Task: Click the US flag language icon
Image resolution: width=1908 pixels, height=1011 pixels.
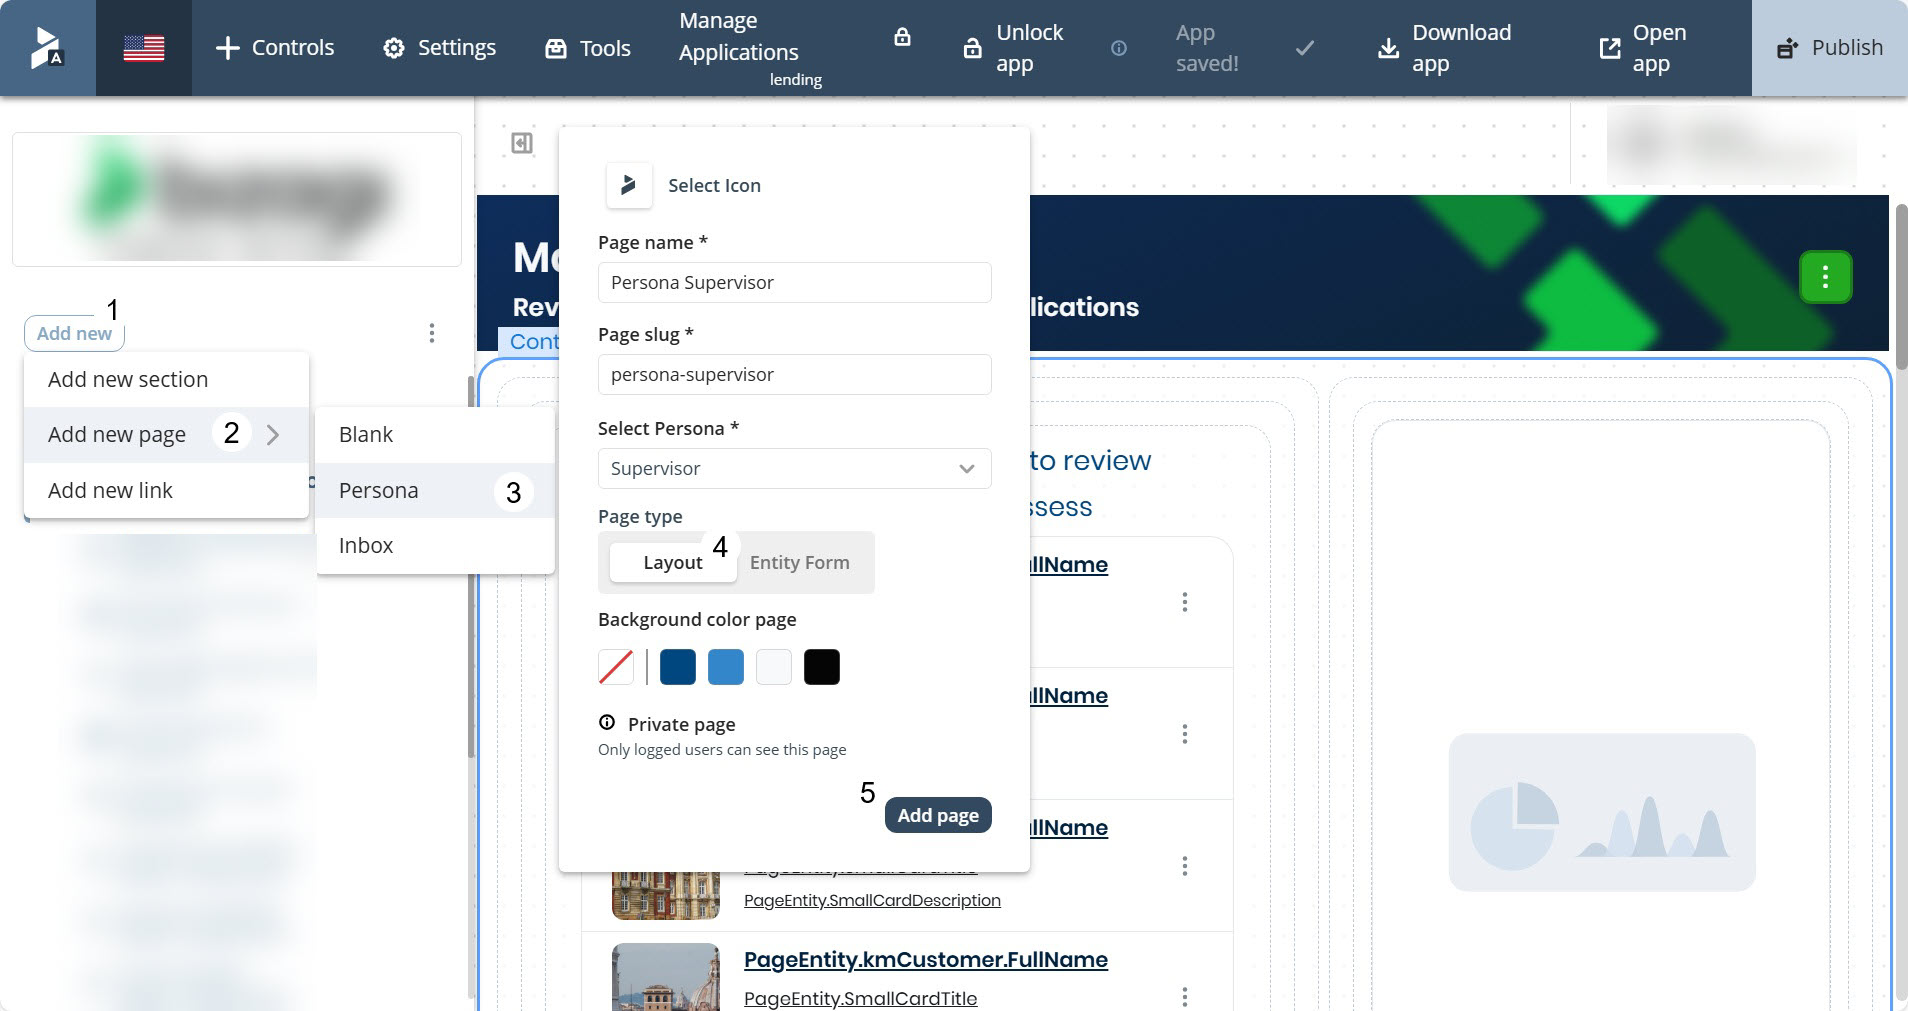Action: coord(143,48)
